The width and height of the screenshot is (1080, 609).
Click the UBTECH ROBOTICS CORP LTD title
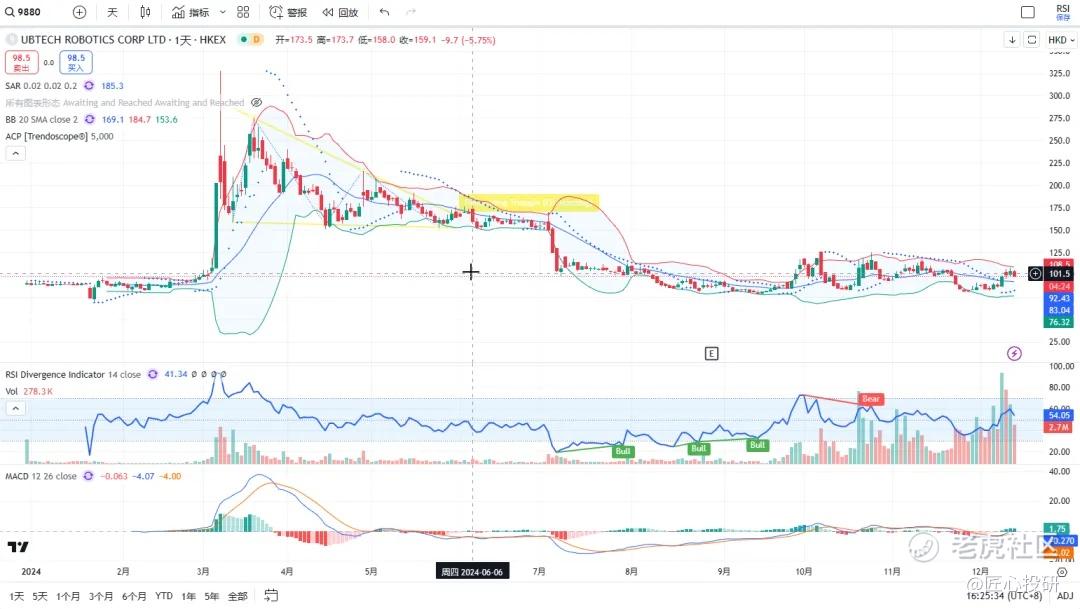pos(93,40)
